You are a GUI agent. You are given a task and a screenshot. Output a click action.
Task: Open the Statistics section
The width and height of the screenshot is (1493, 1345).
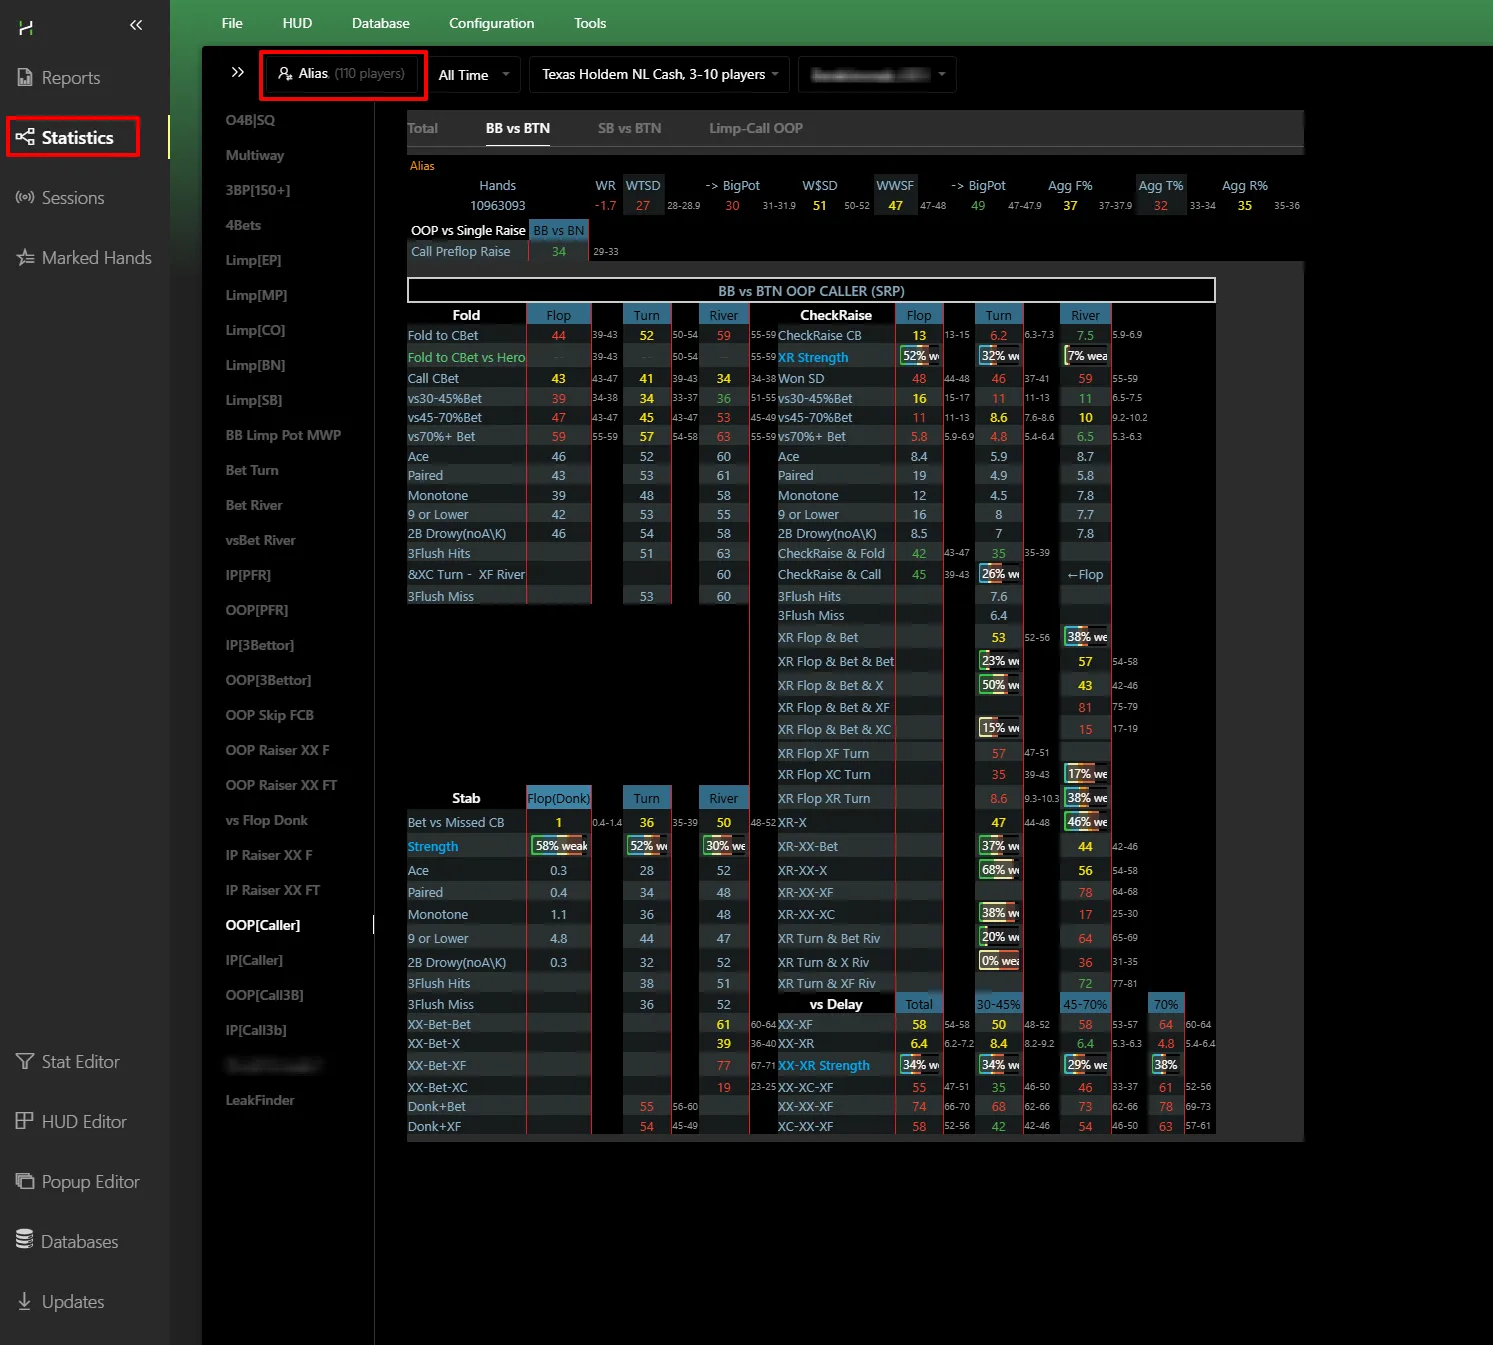point(73,137)
